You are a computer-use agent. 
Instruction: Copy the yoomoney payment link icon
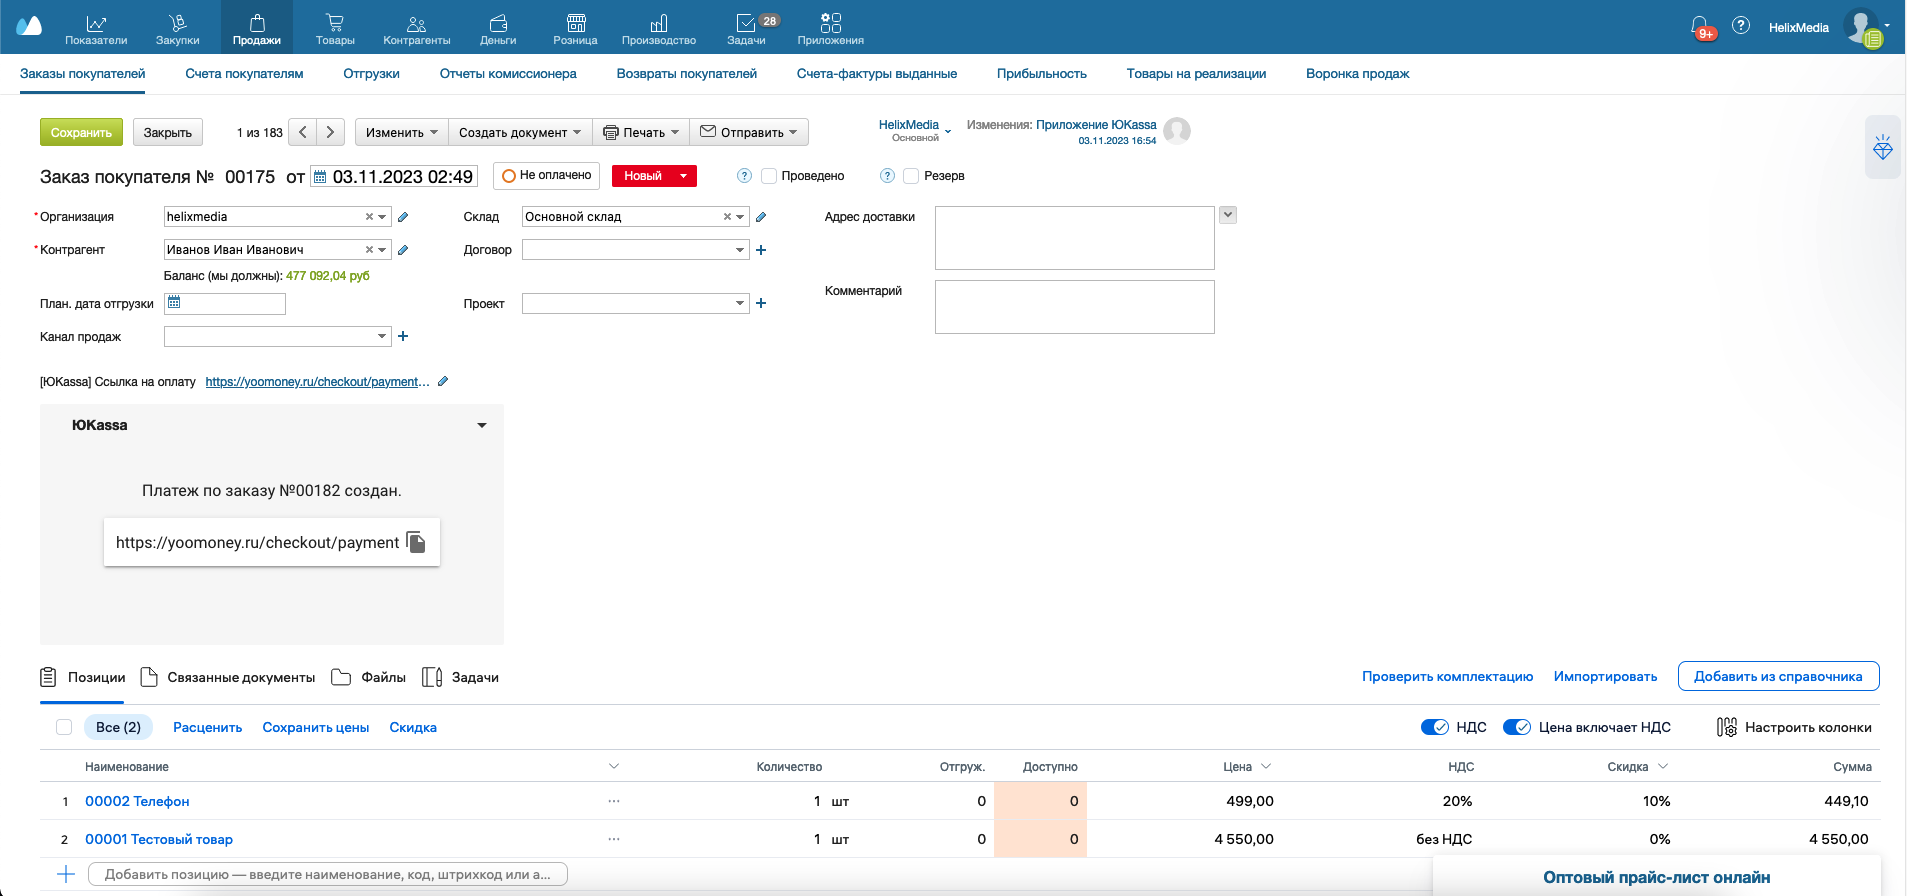[416, 542]
